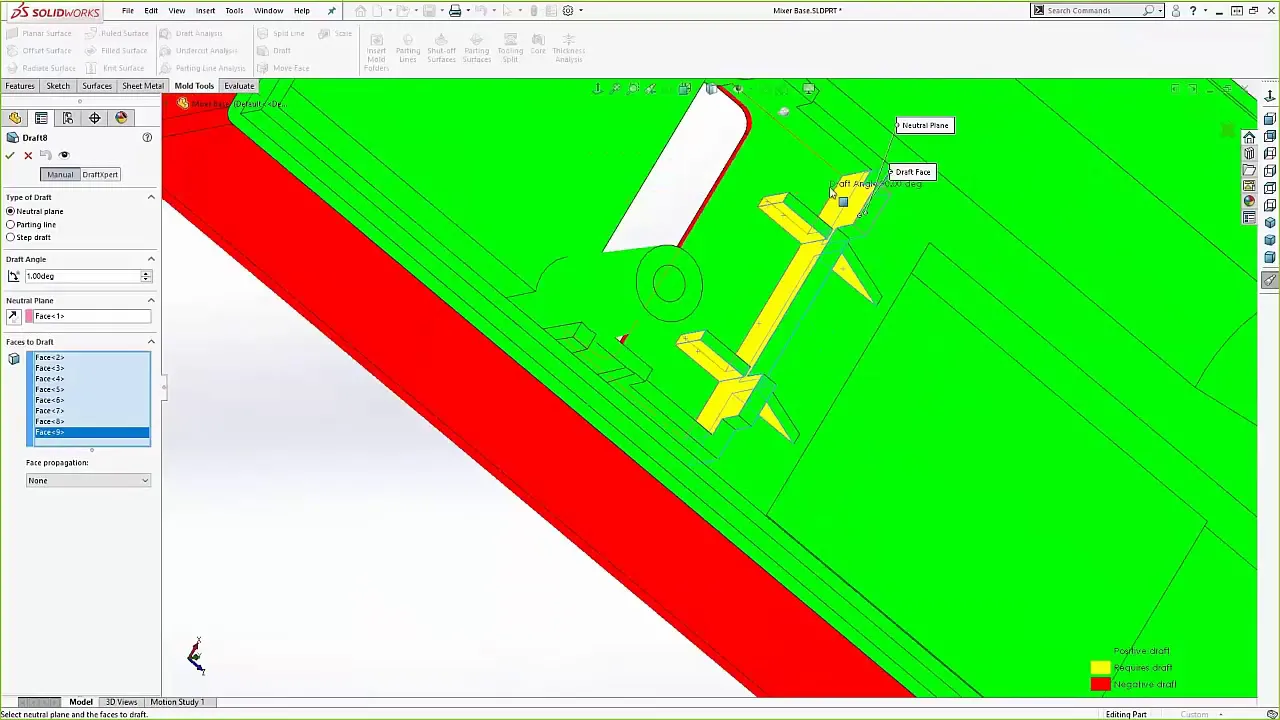
Task: Open the Tools menu
Action: coord(234,10)
